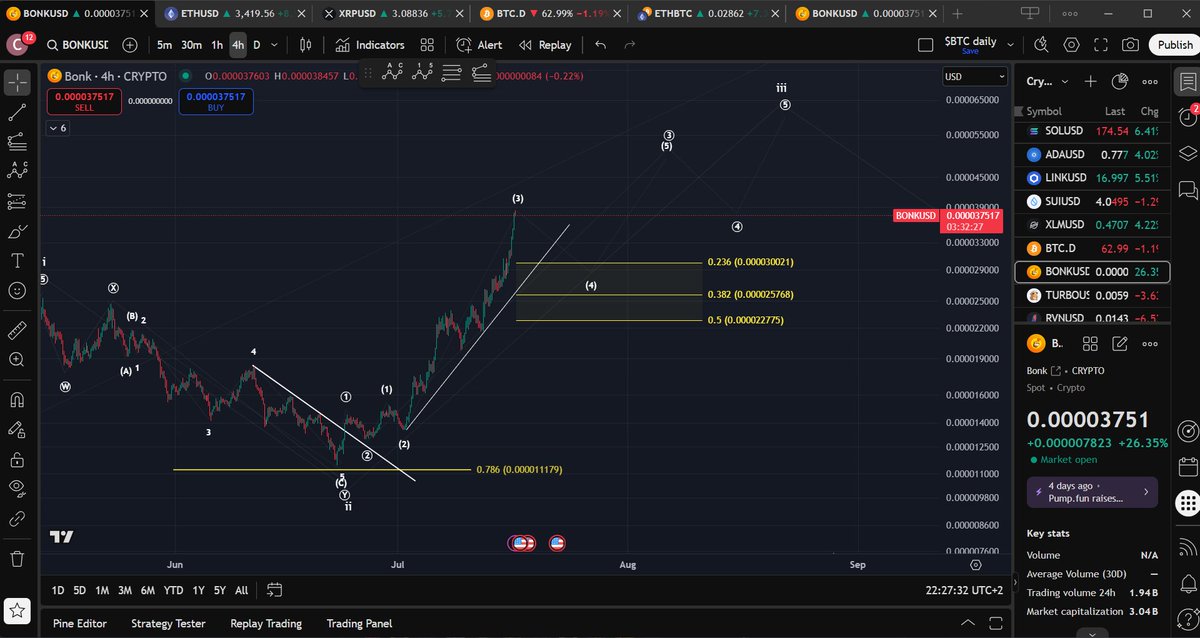Open watchlist advanced view pie icon
This screenshot has height=638, width=1200.
1122,82
